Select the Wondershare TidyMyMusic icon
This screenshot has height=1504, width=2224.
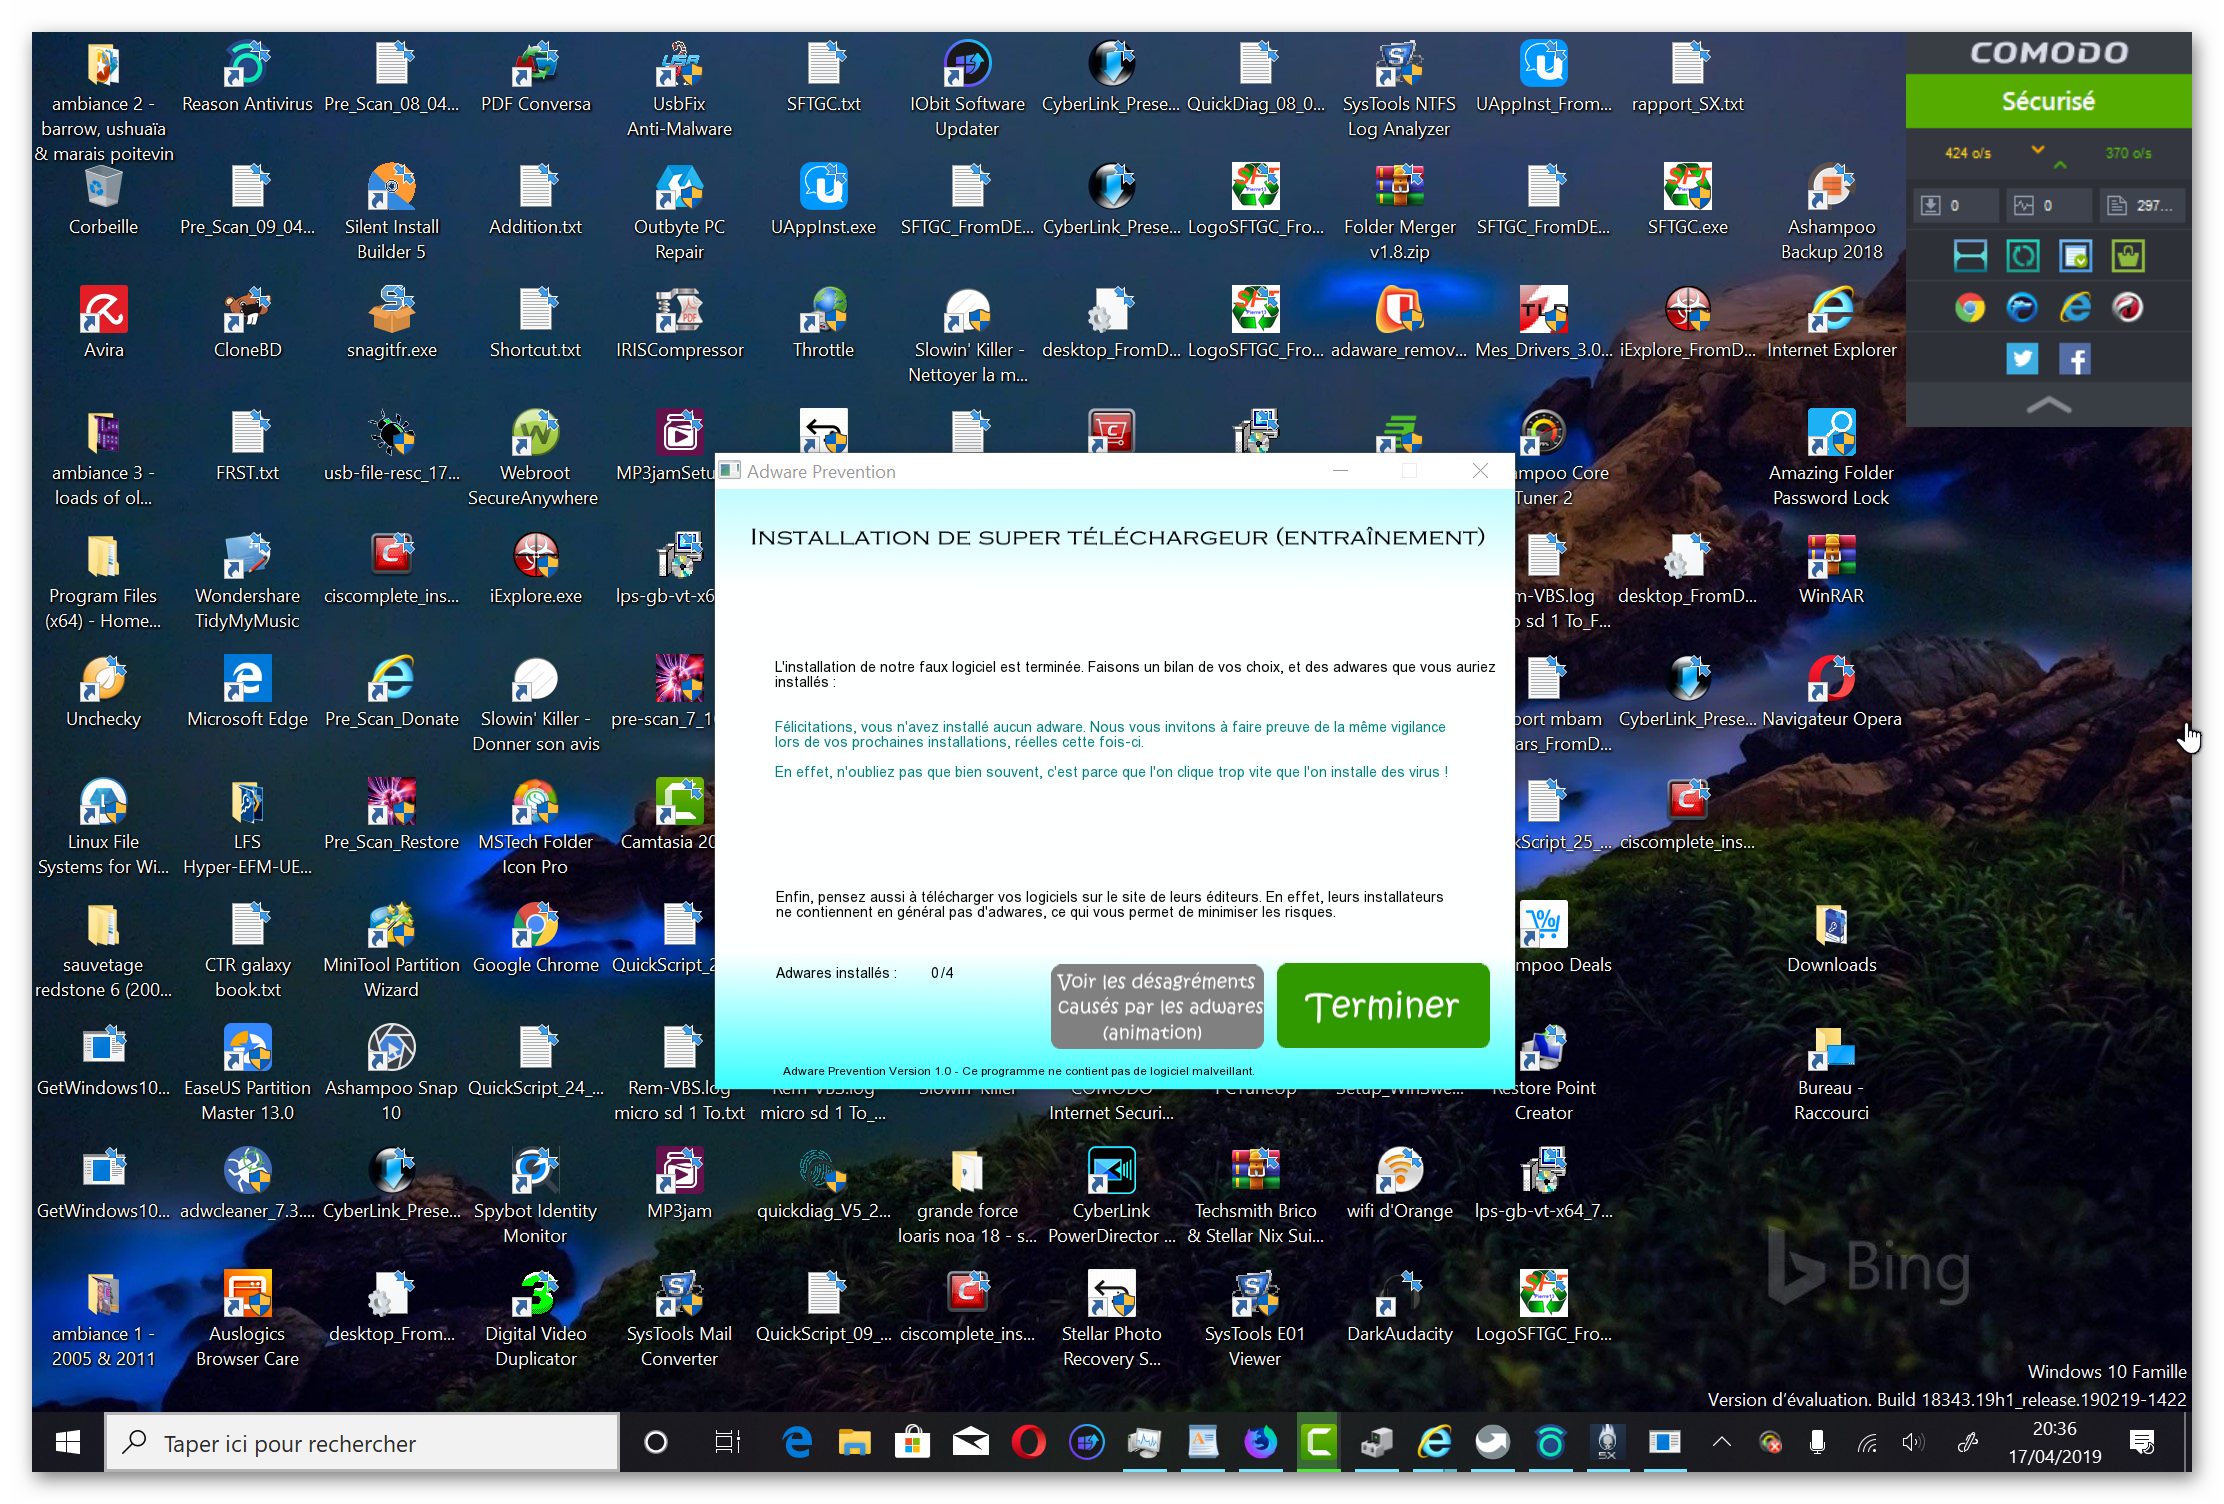(247, 582)
